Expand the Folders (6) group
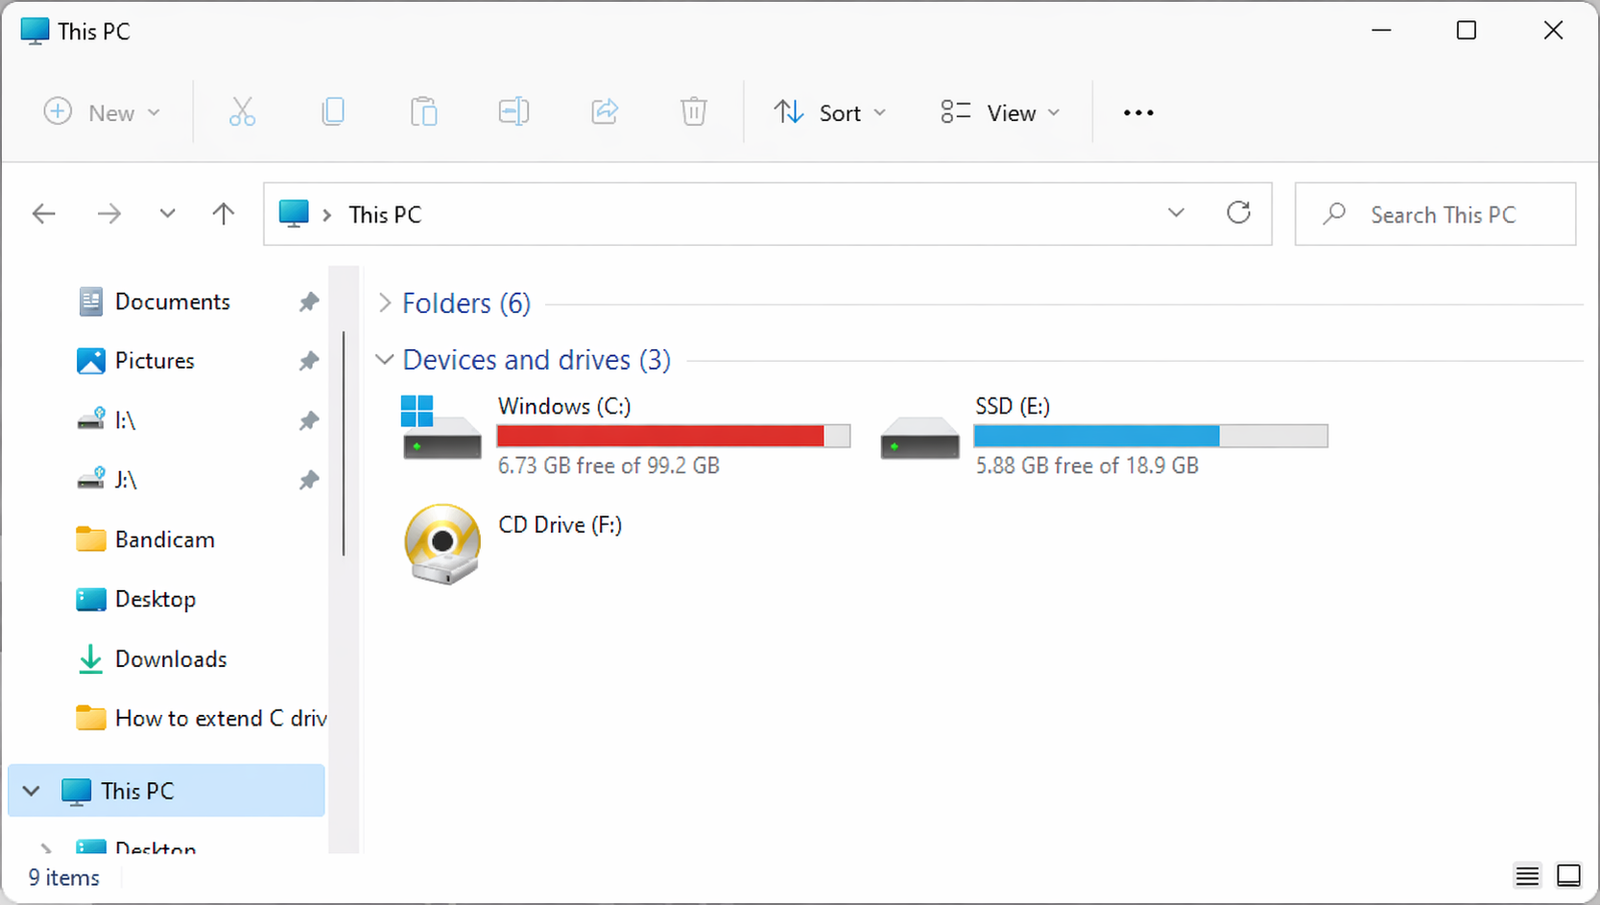Viewport: 1600px width, 905px height. coord(385,303)
